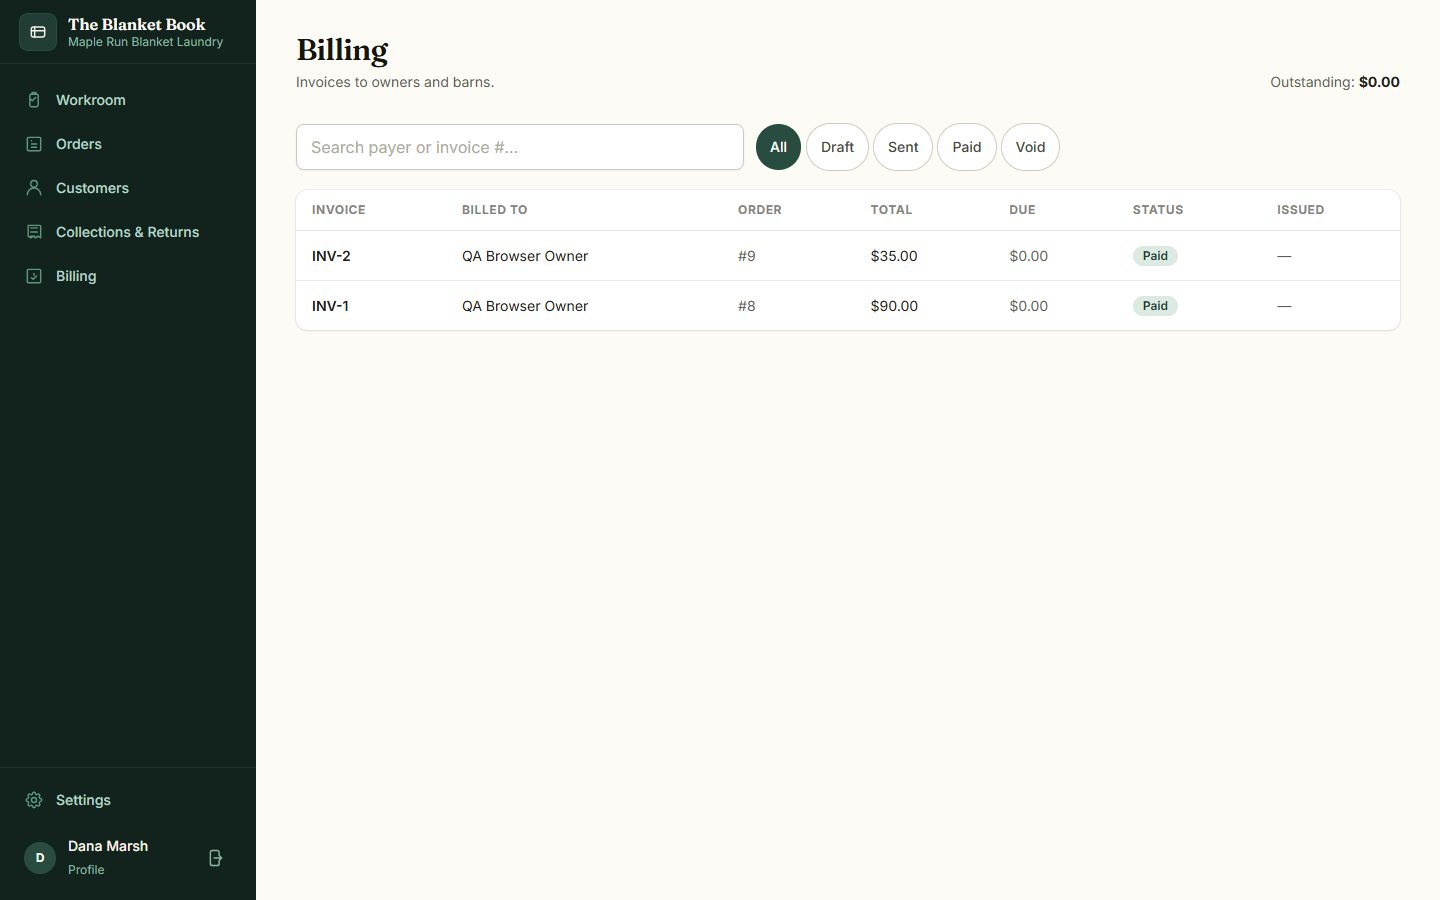The height and width of the screenshot is (900, 1440).
Task: Click QA Browser Owner in the INV-1 row
Action: coord(525,306)
